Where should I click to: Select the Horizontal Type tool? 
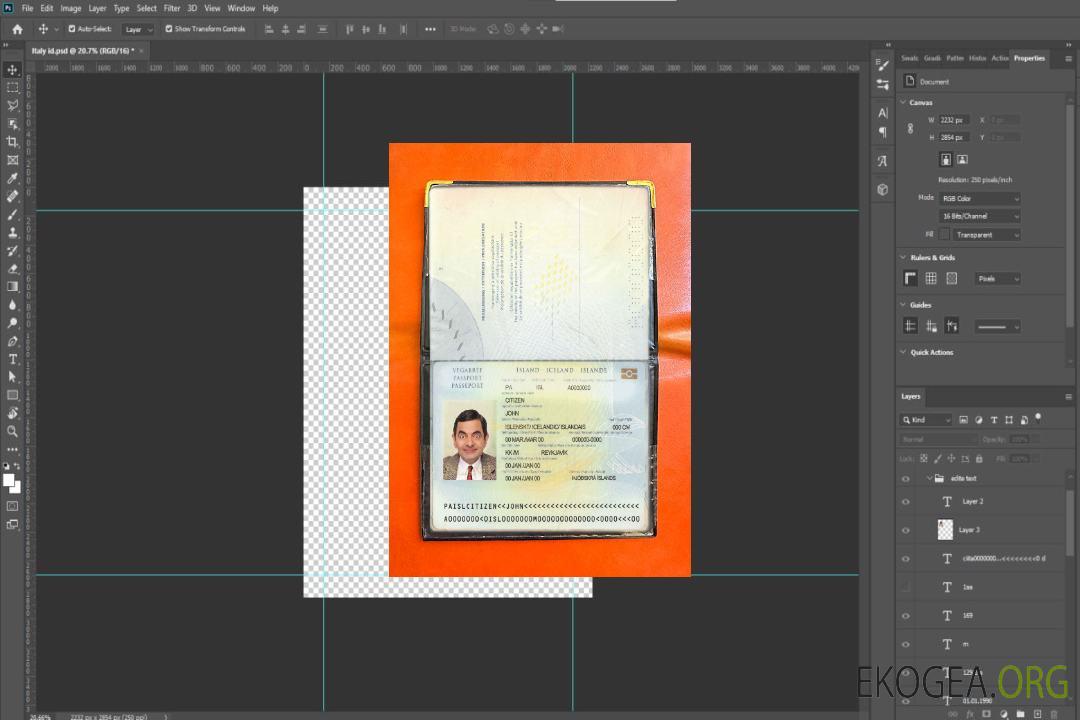coord(13,359)
